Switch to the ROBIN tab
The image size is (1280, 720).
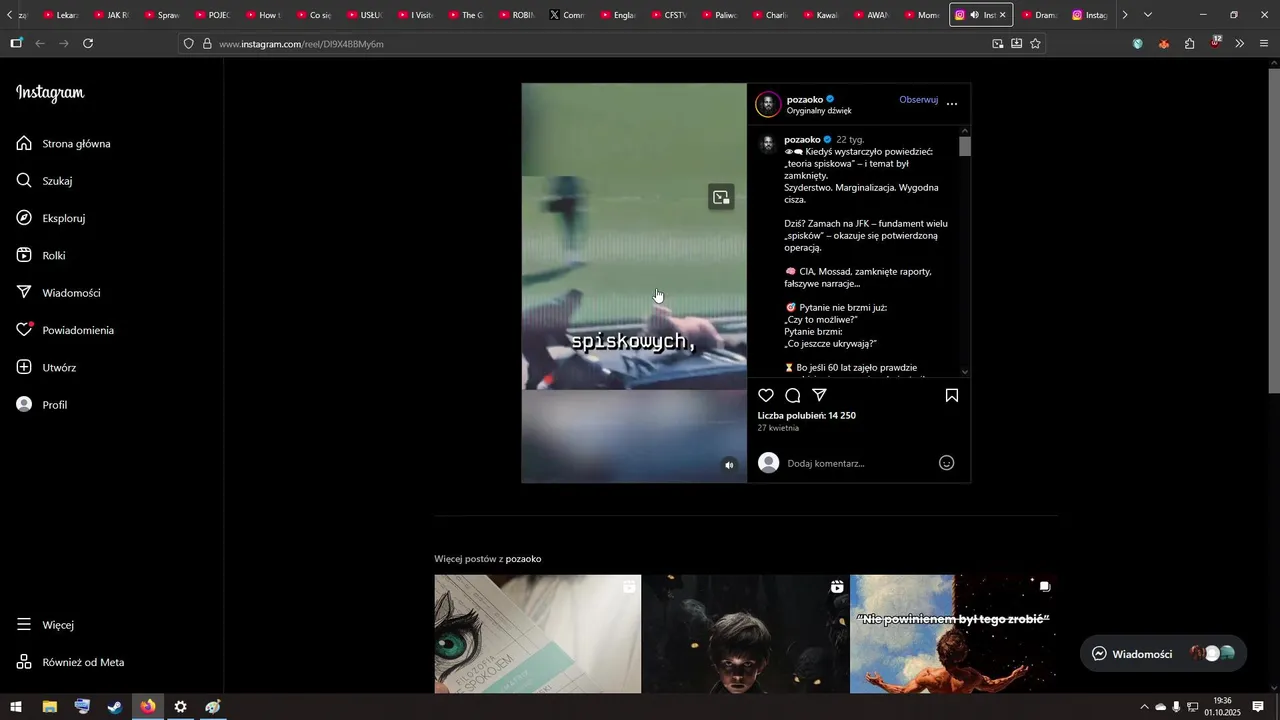click(516, 15)
